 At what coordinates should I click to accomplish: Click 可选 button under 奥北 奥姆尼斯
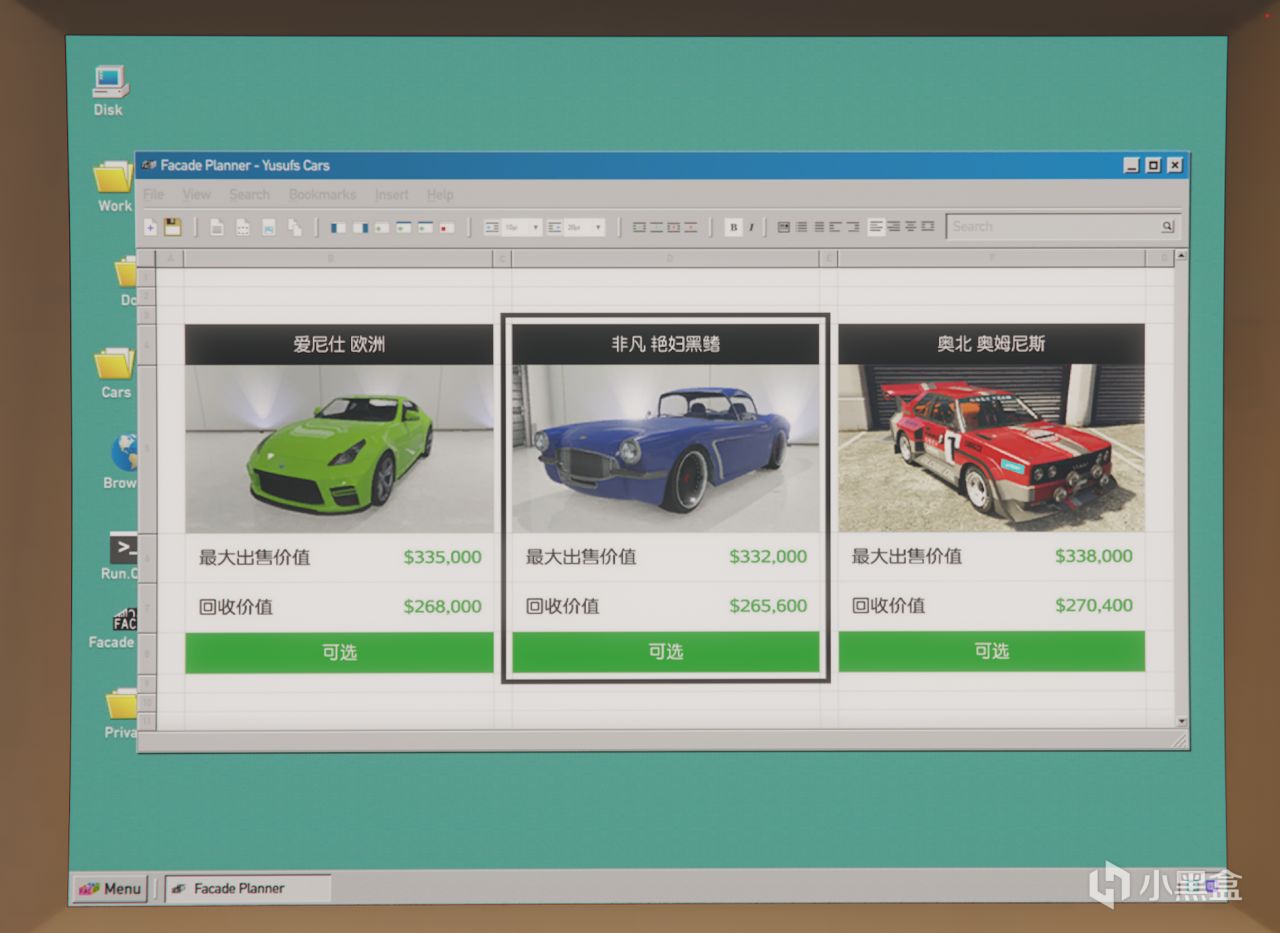[x=992, y=651]
